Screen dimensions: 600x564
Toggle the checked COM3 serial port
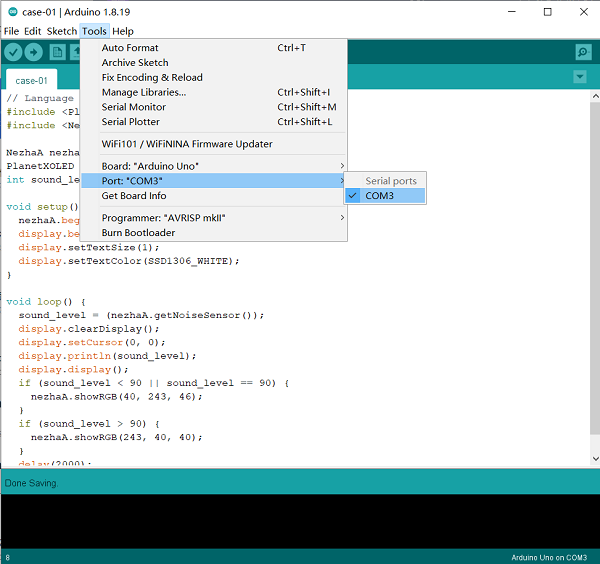pos(385,196)
